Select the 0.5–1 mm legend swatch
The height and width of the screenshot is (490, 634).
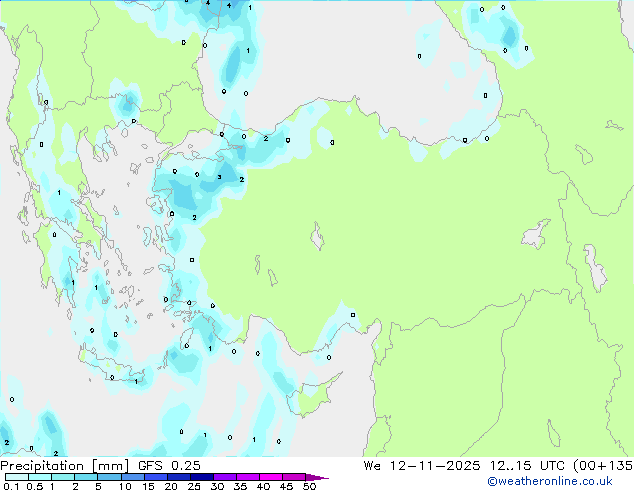point(40,477)
